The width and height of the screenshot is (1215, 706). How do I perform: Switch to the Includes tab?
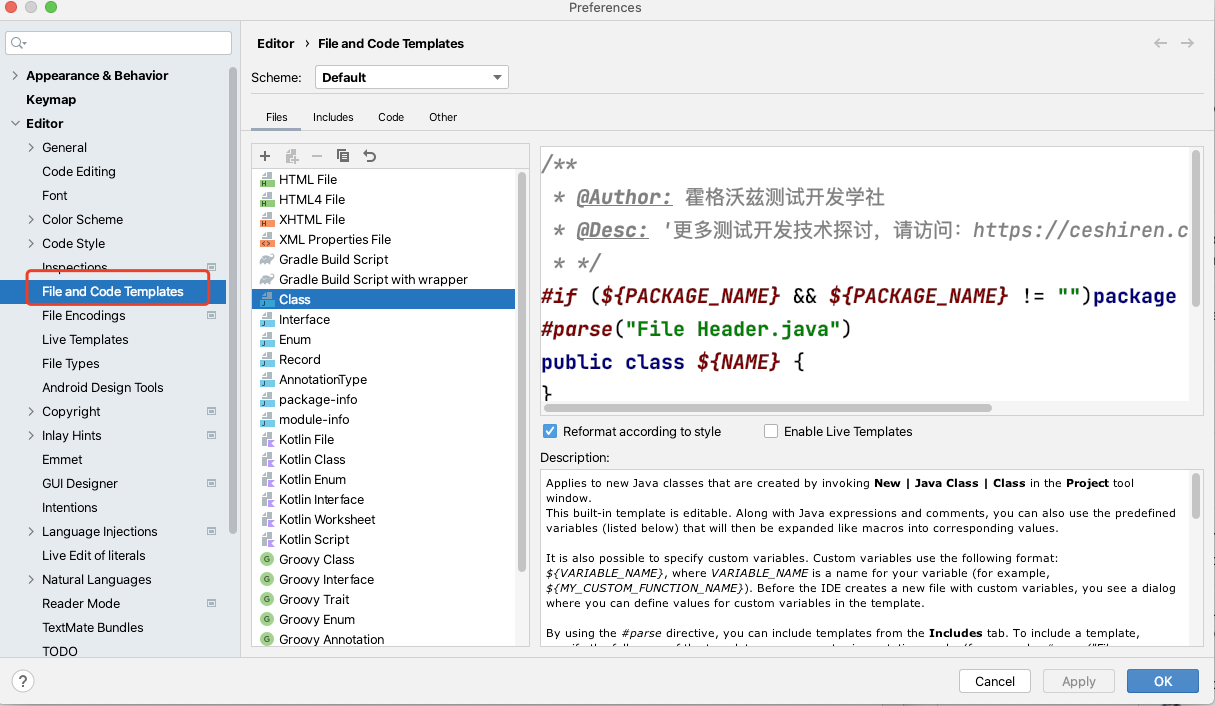(x=333, y=117)
